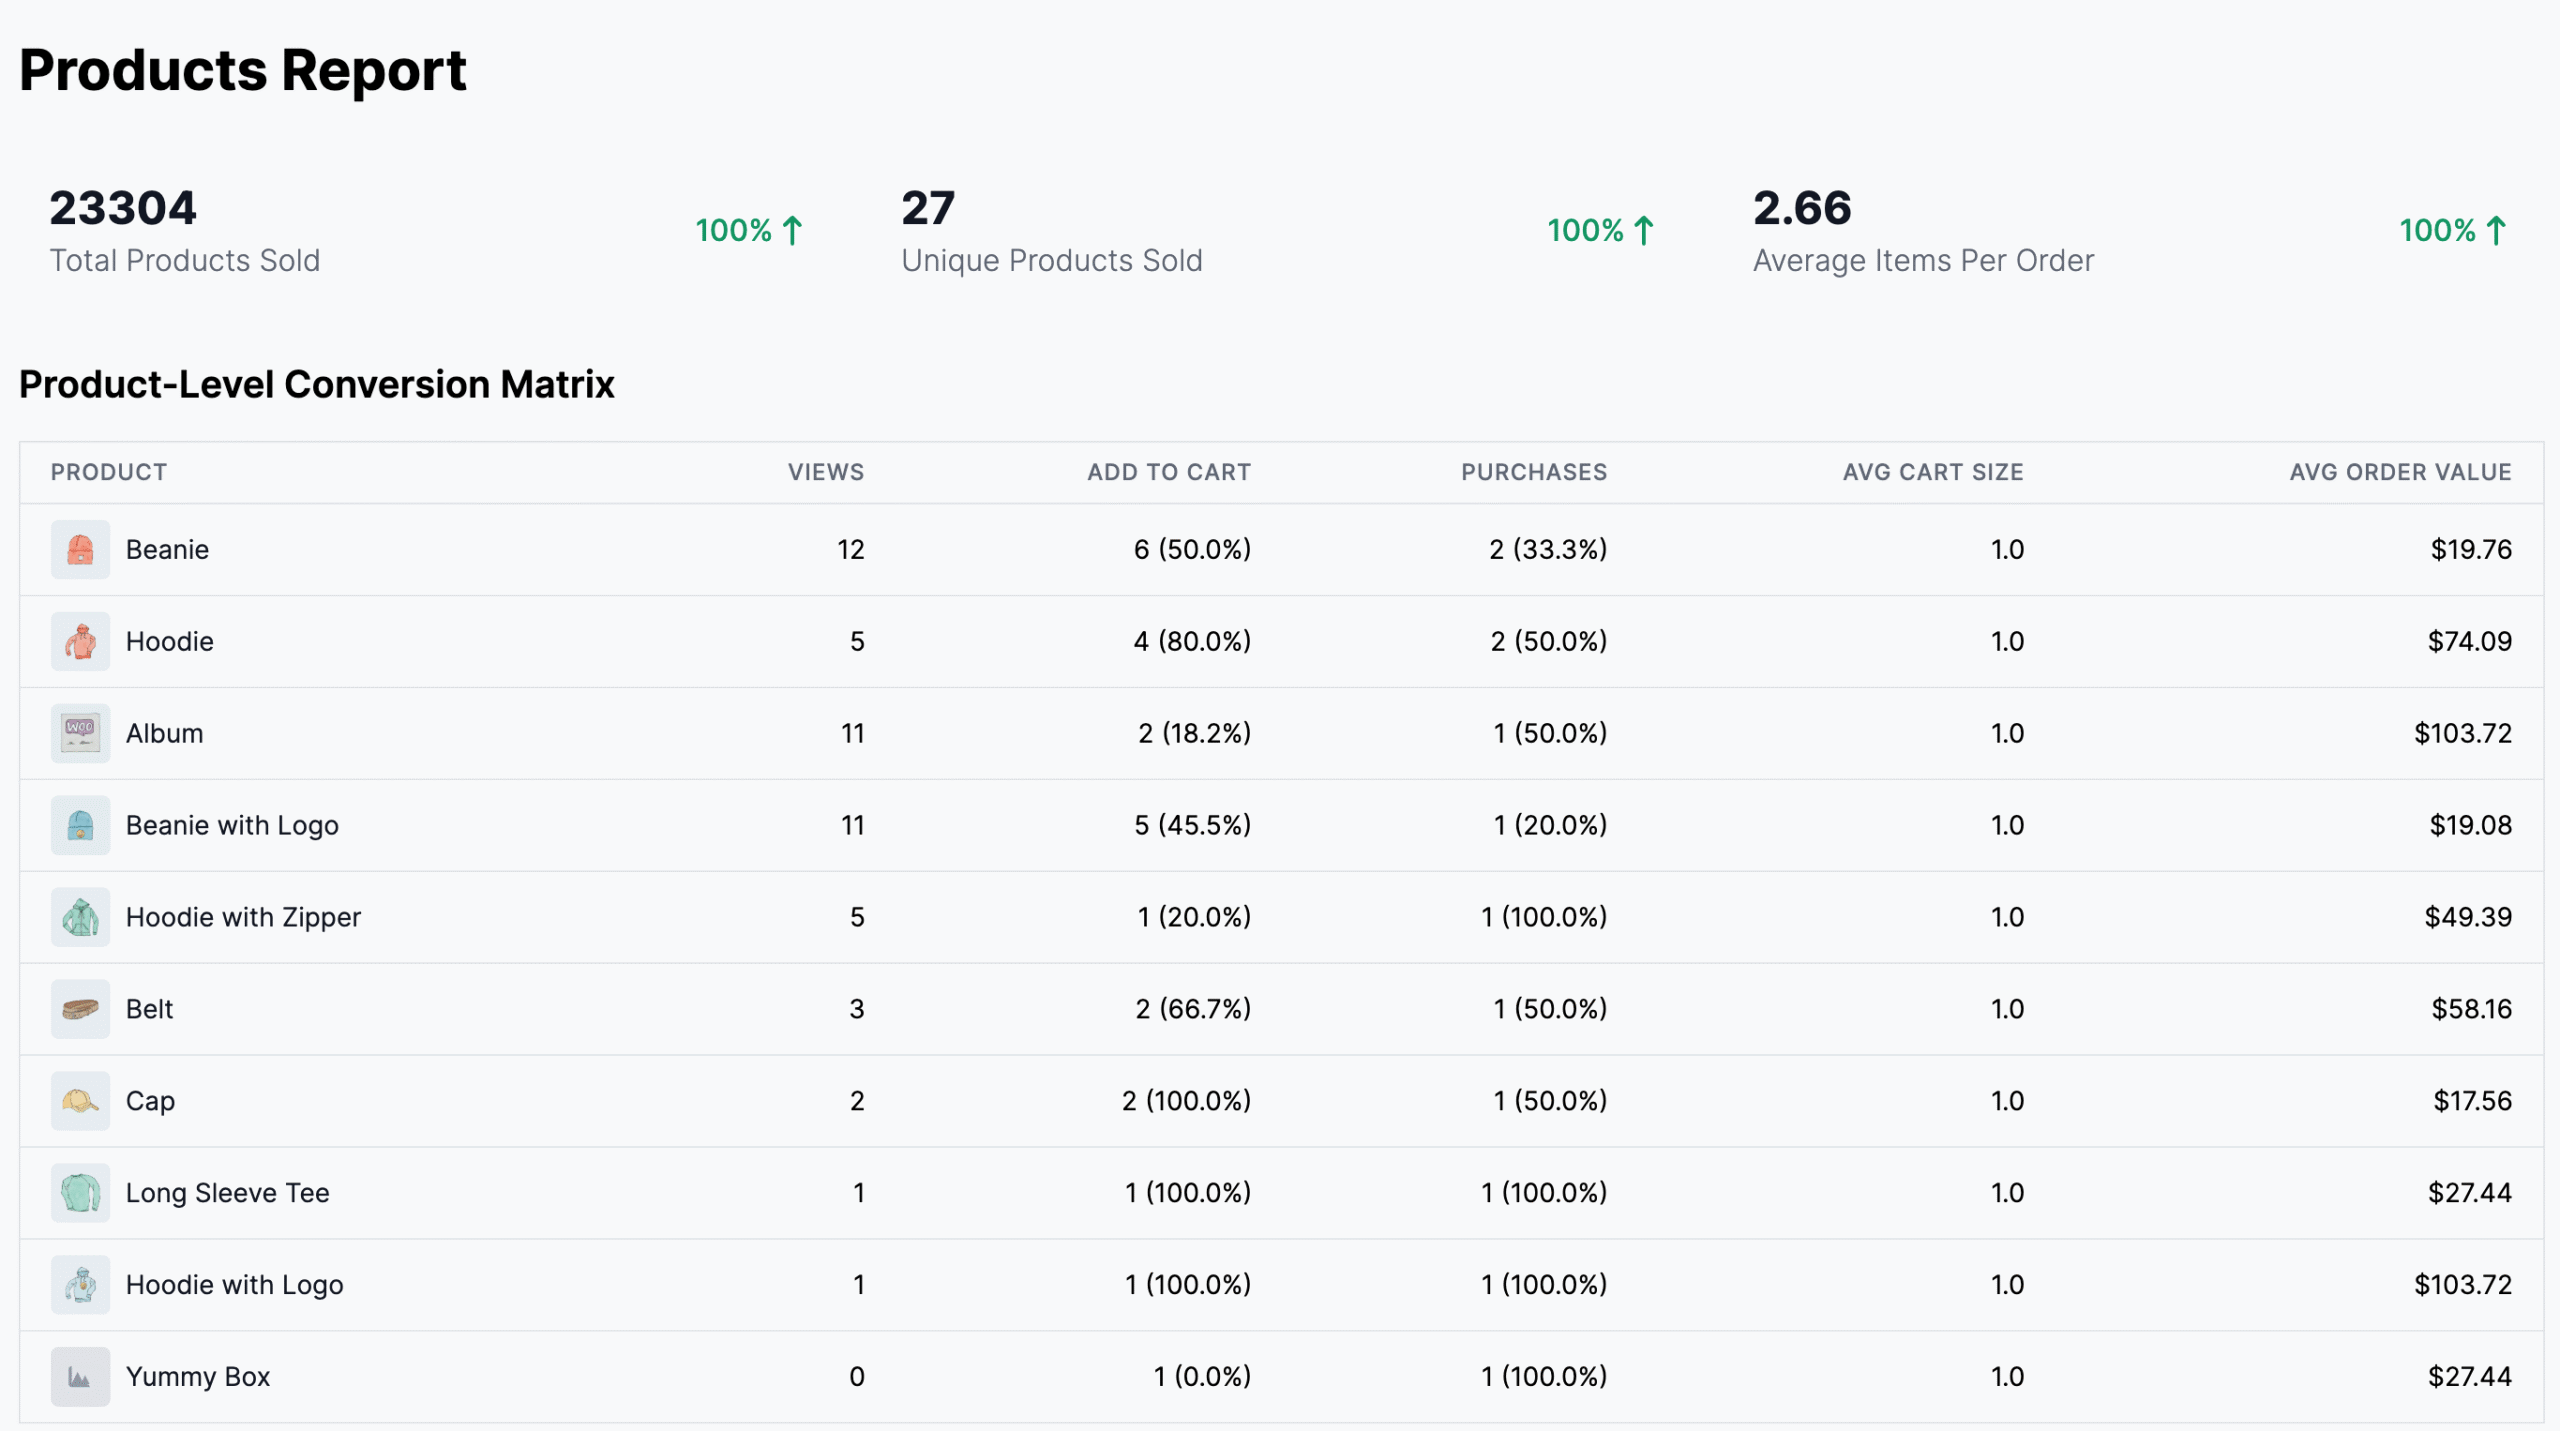The height and width of the screenshot is (1431, 2560).
Task: Click the Yummy Box placeholder image icon
Action: (x=80, y=1377)
